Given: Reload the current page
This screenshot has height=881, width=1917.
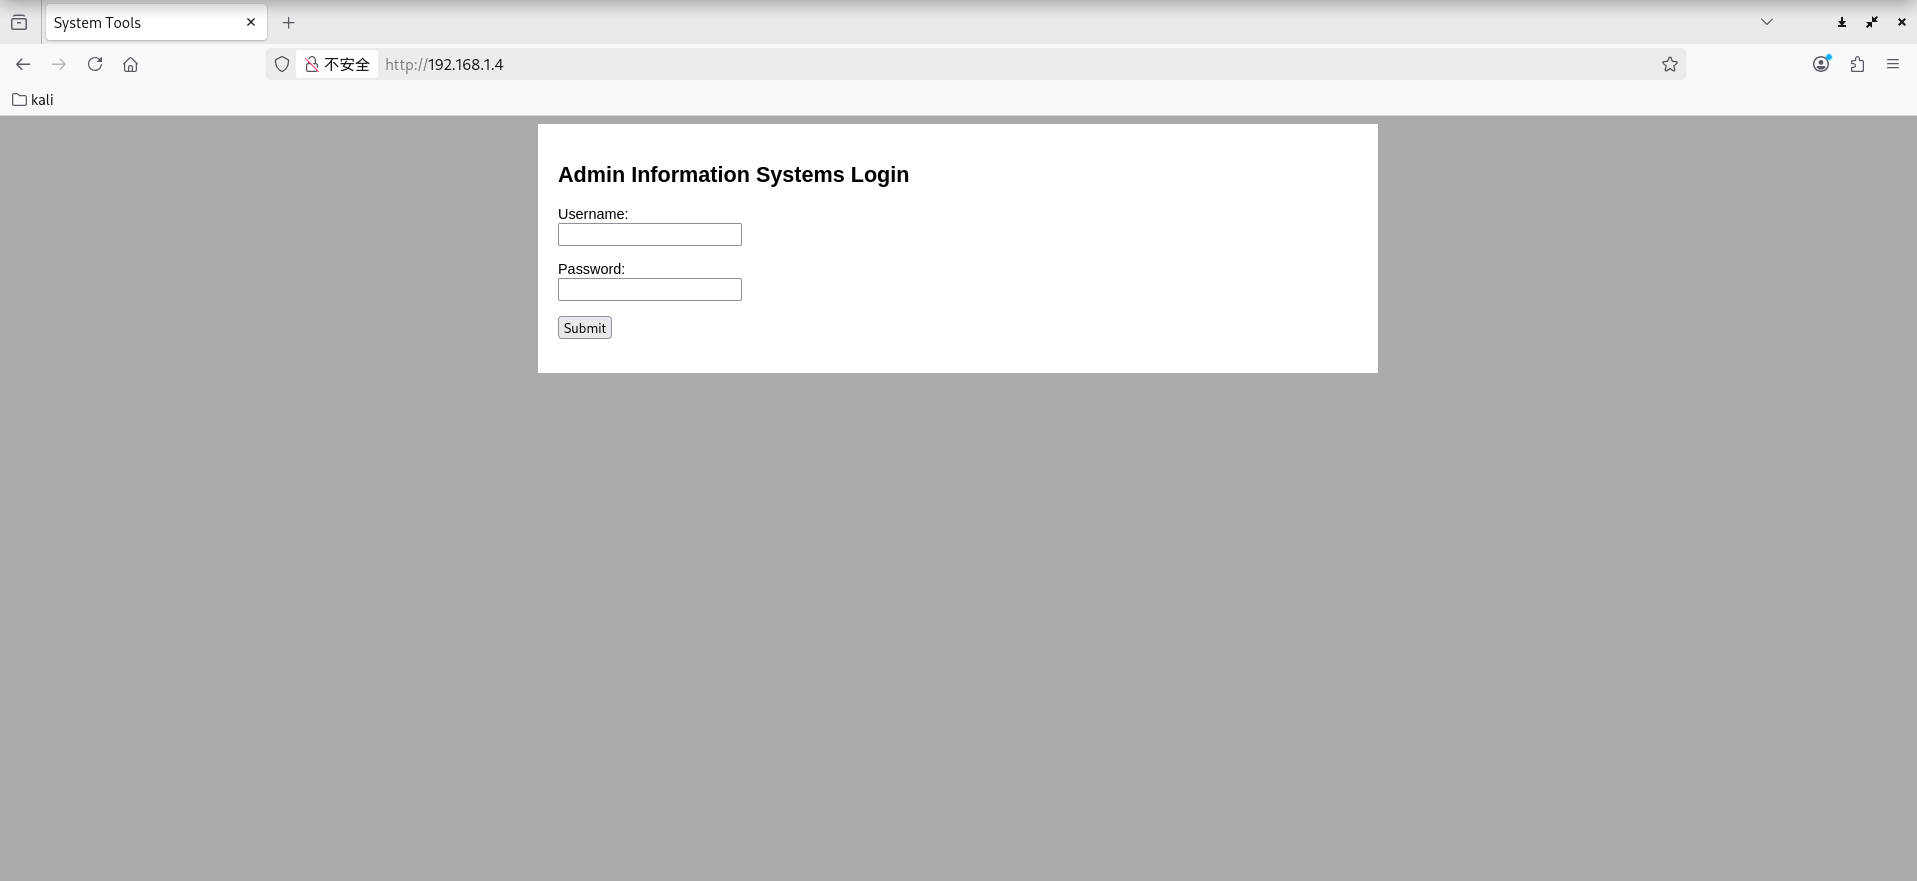Looking at the screenshot, I should click(95, 64).
